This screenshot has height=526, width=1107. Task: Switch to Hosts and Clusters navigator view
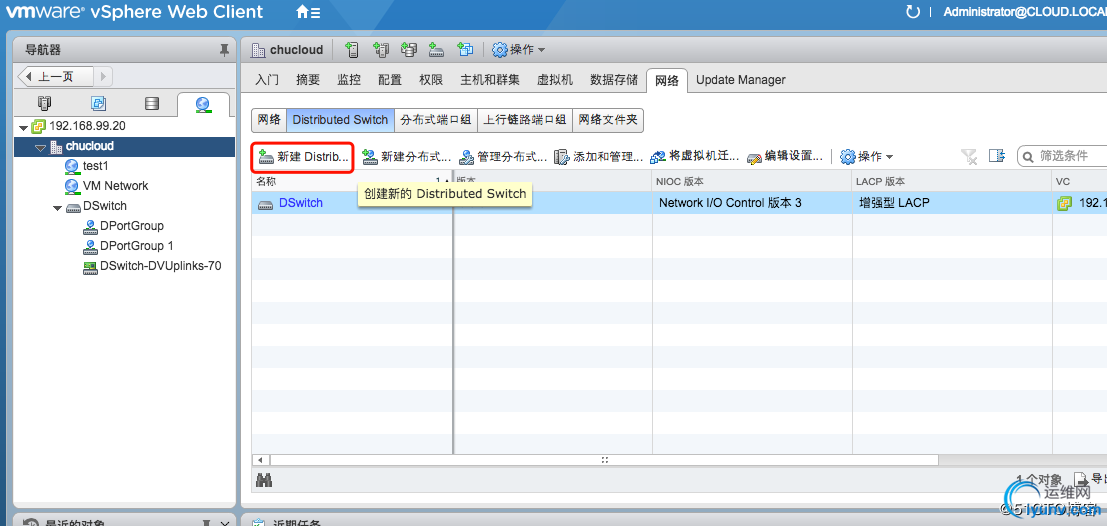pyautogui.click(x=44, y=104)
